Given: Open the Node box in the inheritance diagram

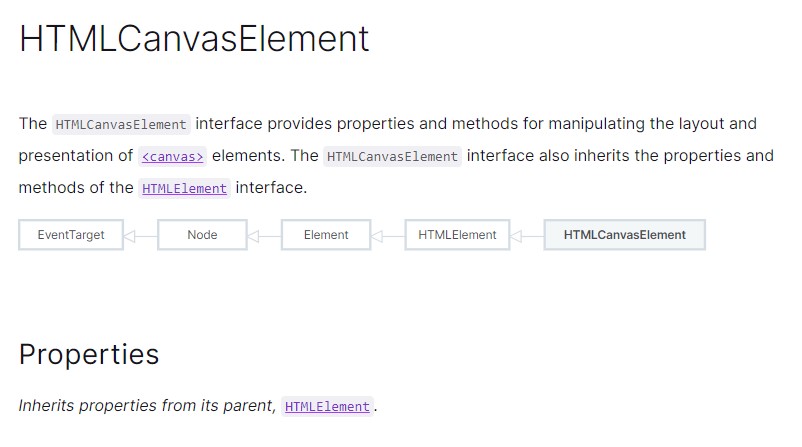Looking at the screenshot, I should click(202, 235).
